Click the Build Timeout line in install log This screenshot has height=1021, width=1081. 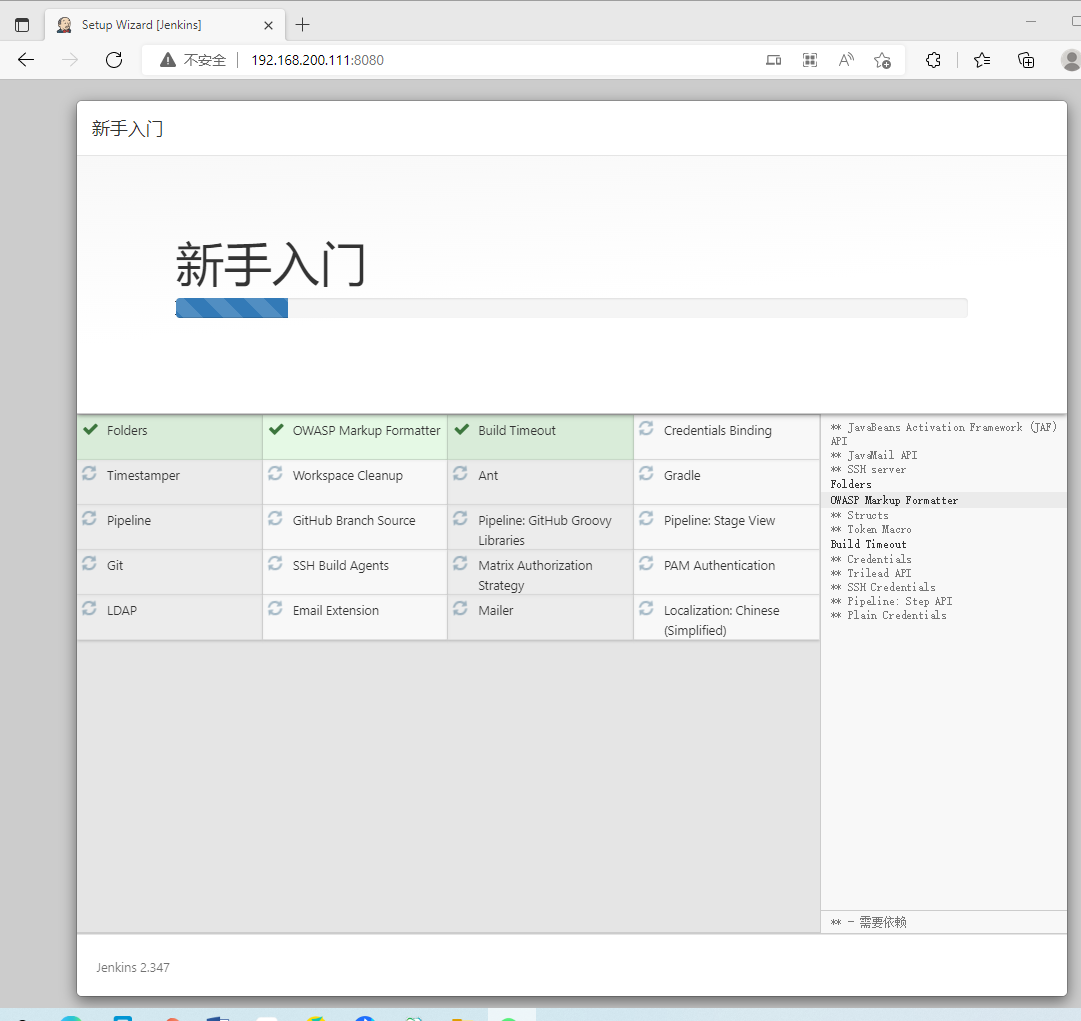click(868, 545)
